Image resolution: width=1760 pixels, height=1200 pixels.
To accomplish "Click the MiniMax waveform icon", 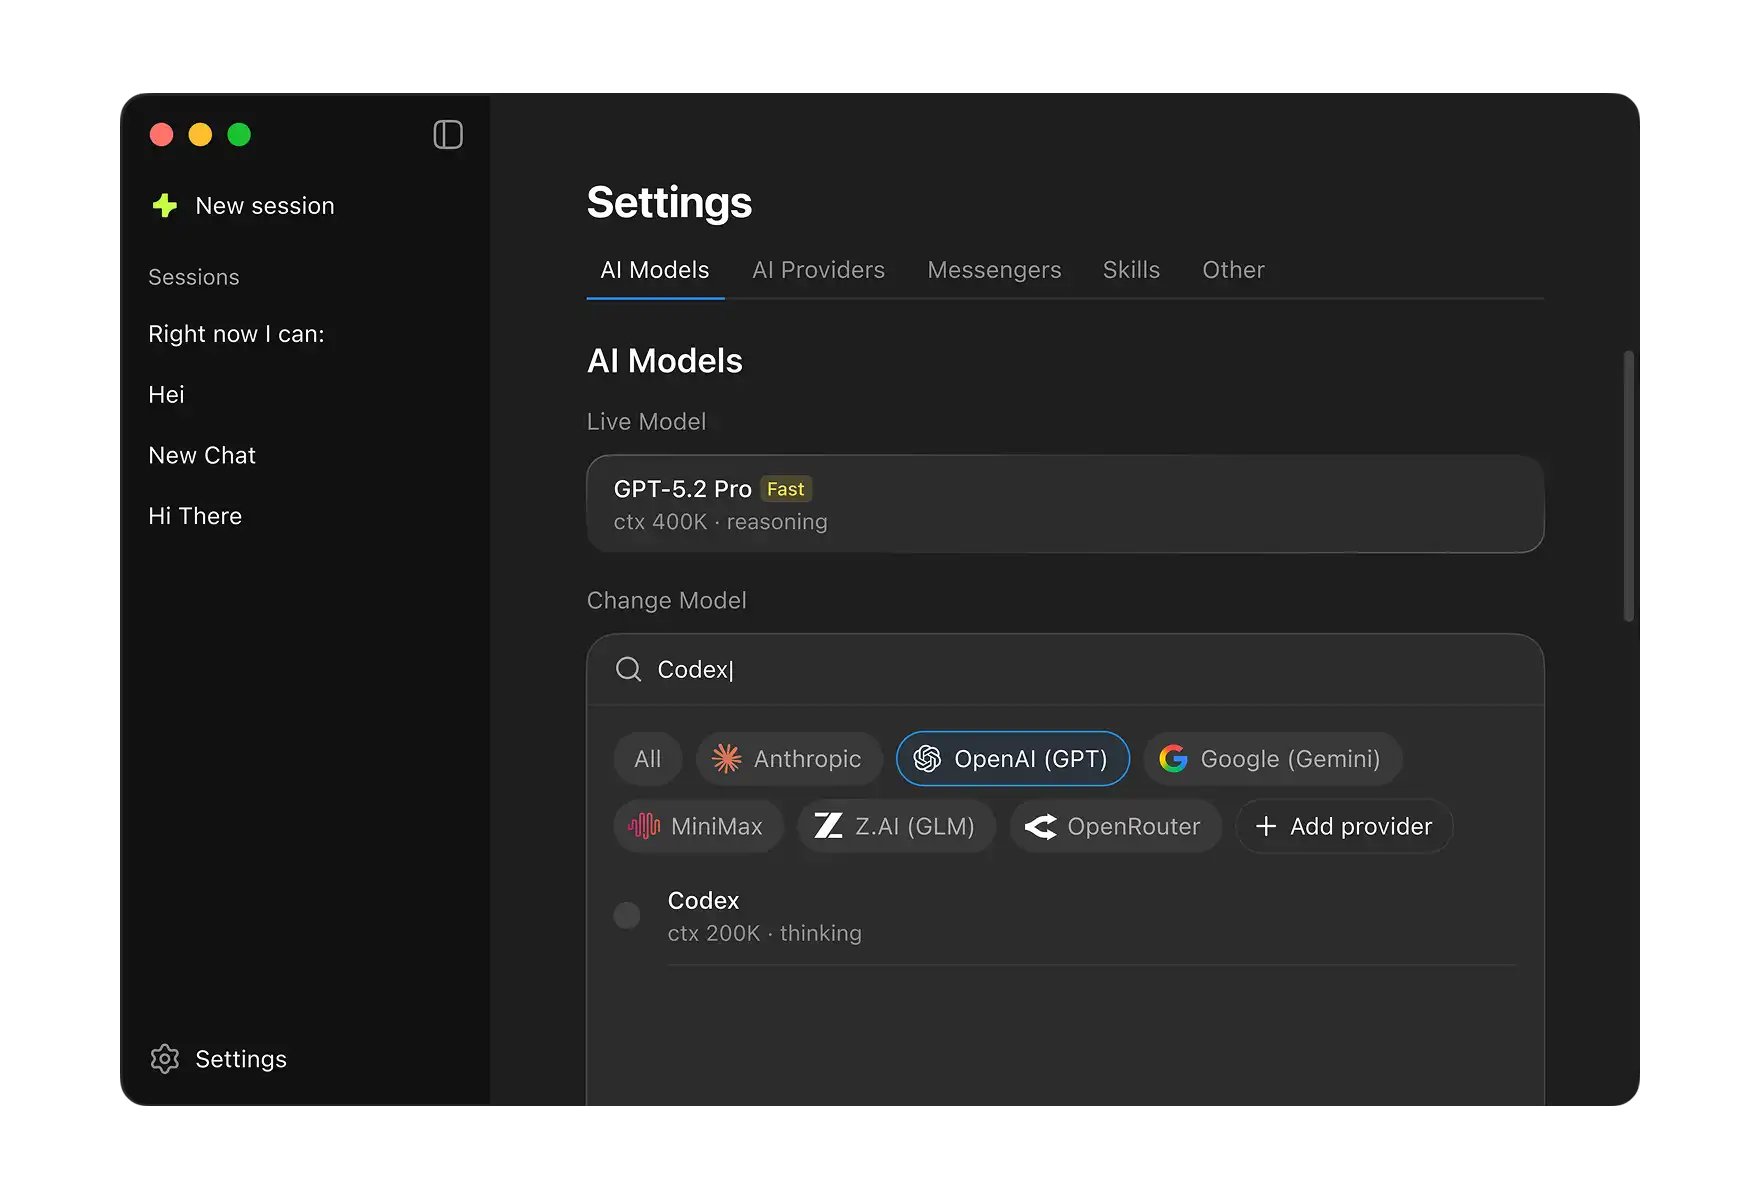I will (644, 826).
